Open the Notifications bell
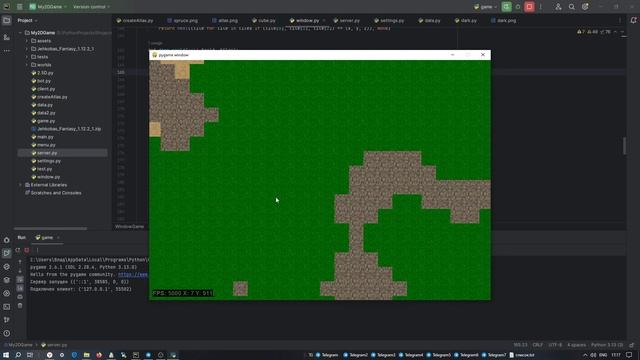Viewport: 640px width, 360px height. (633, 20)
